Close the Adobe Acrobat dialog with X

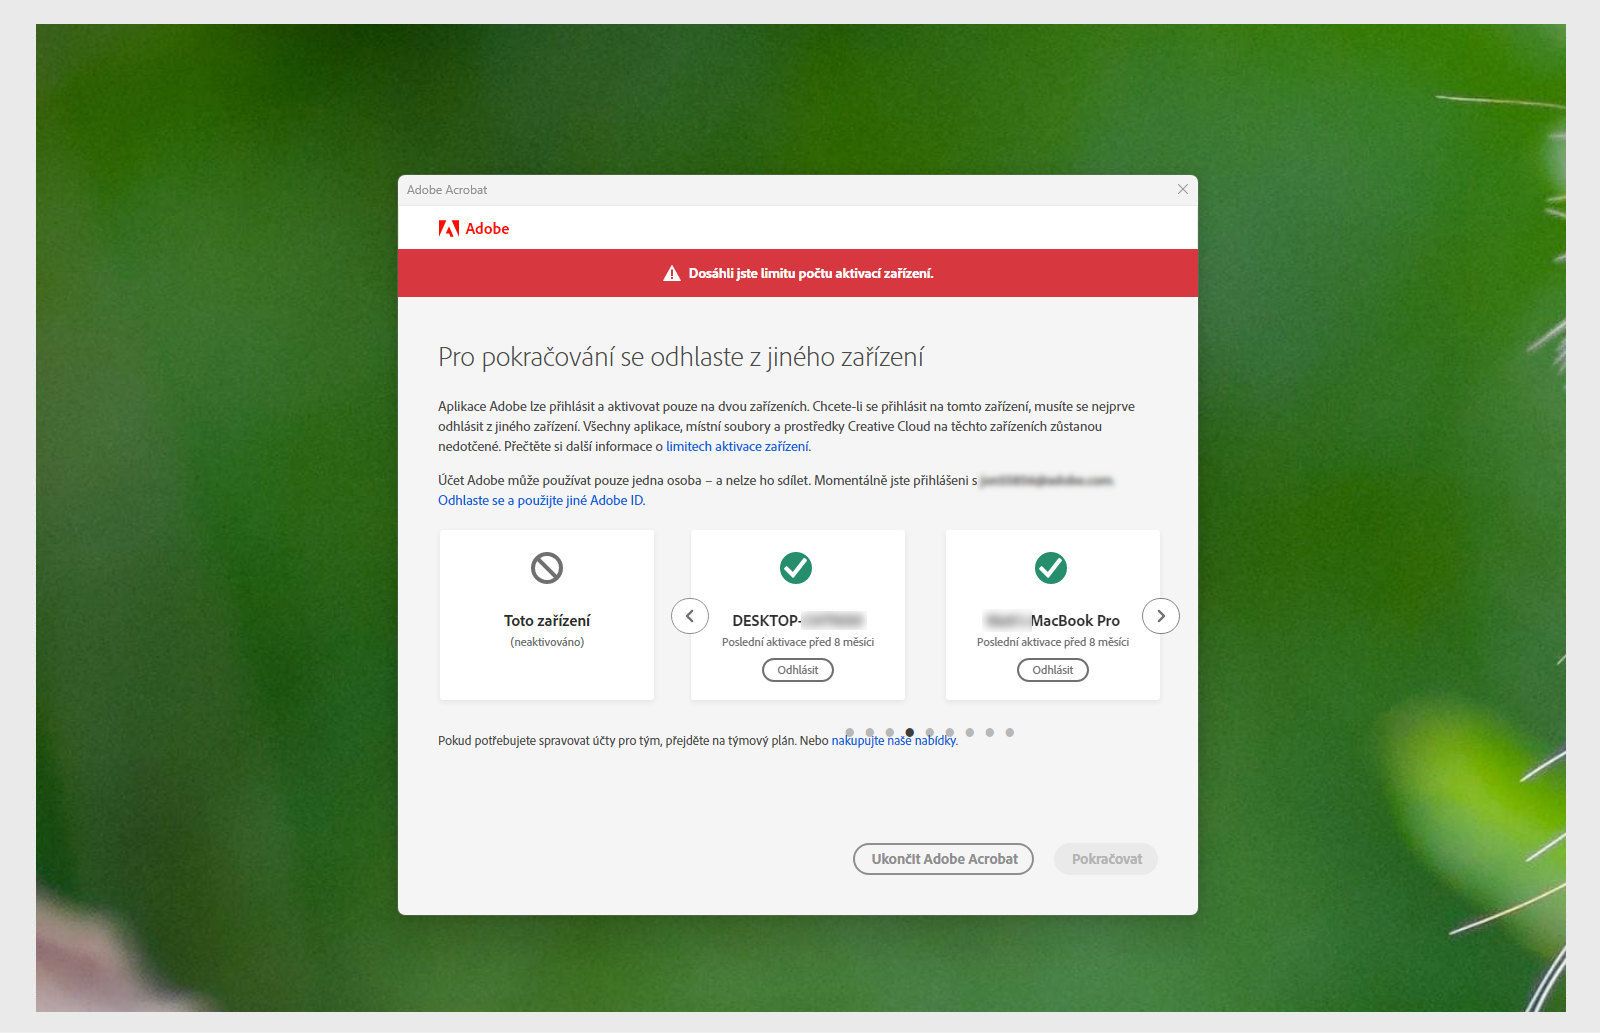[1183, 189]
